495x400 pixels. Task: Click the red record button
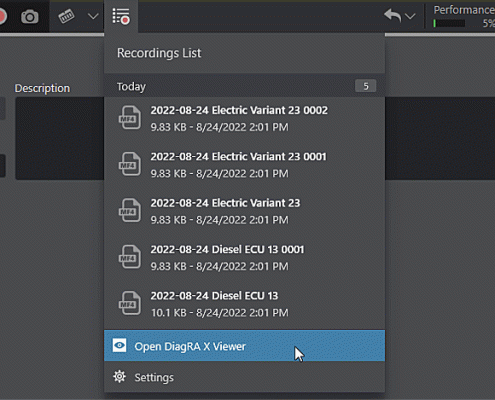click(x=2, y=17)
